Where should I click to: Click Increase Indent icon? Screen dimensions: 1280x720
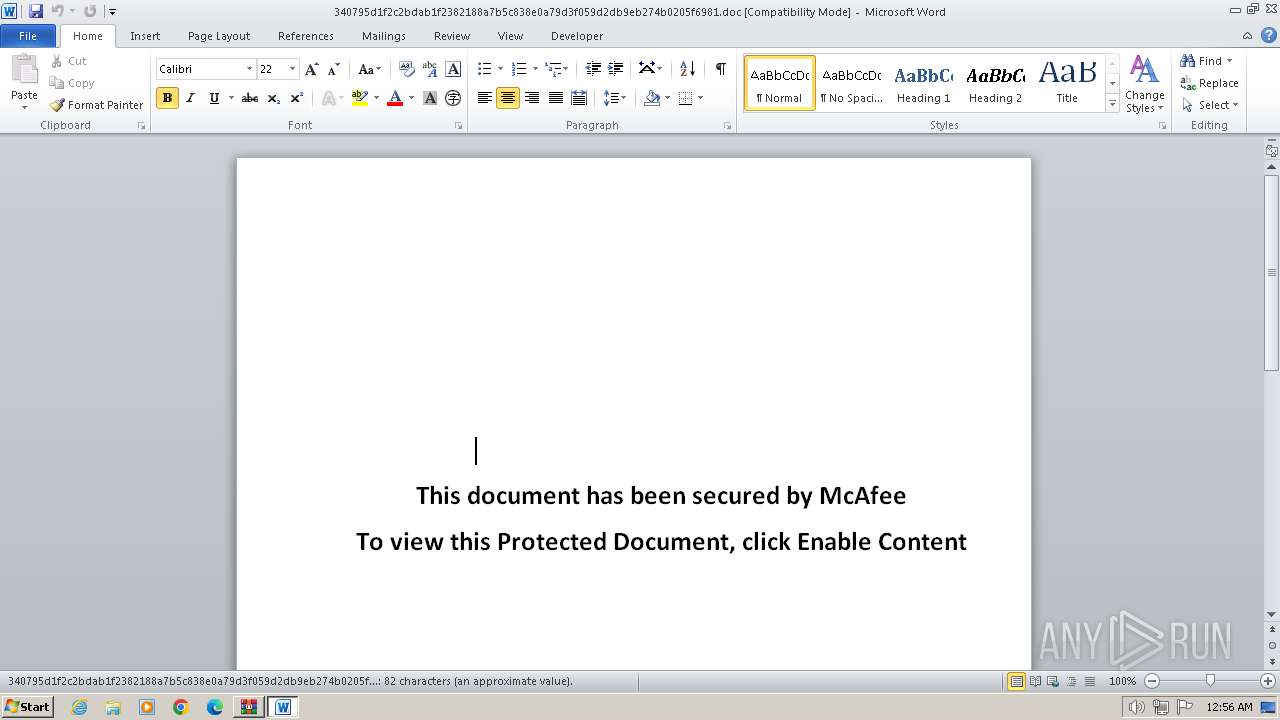pos(616,69)
